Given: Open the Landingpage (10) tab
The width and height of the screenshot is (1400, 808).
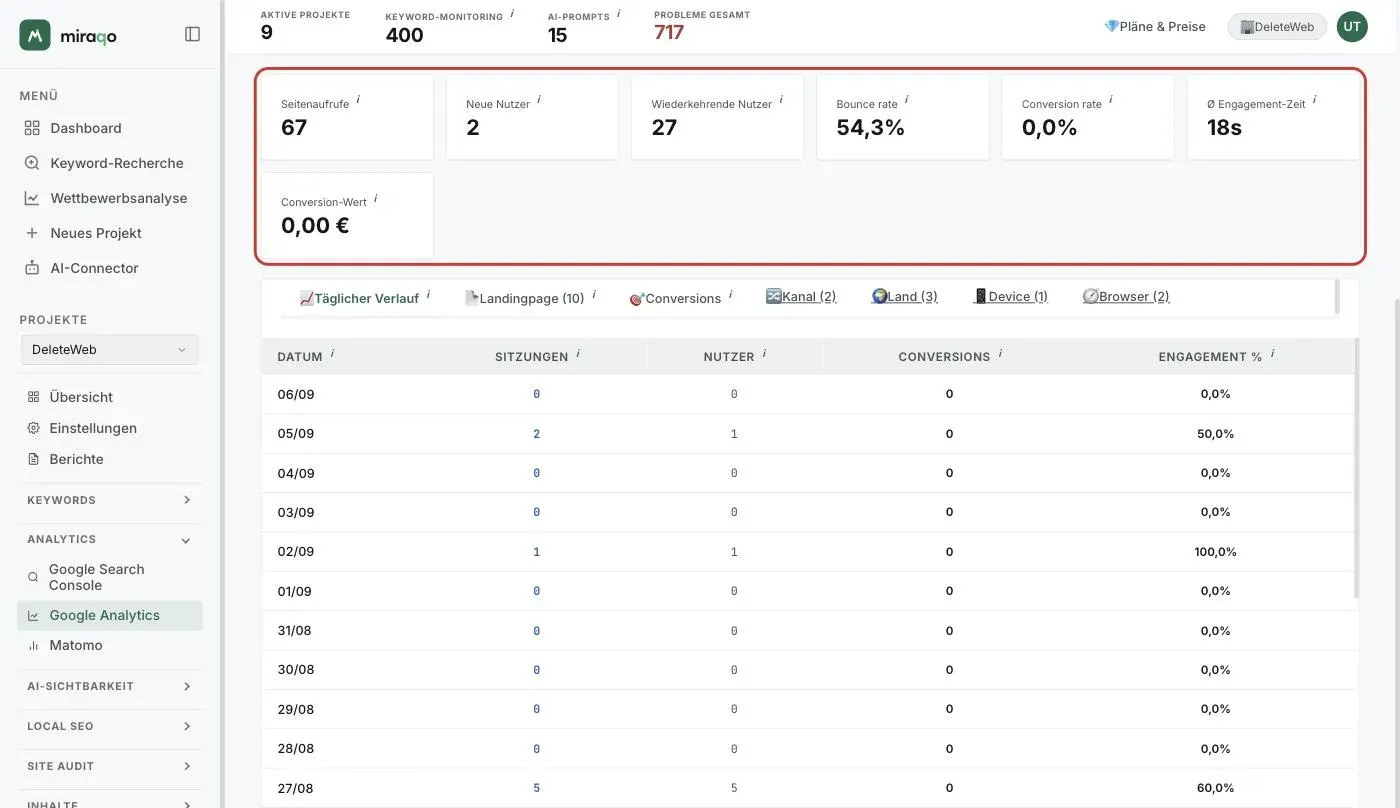Looking at the screenshot, I should point(525,298).
